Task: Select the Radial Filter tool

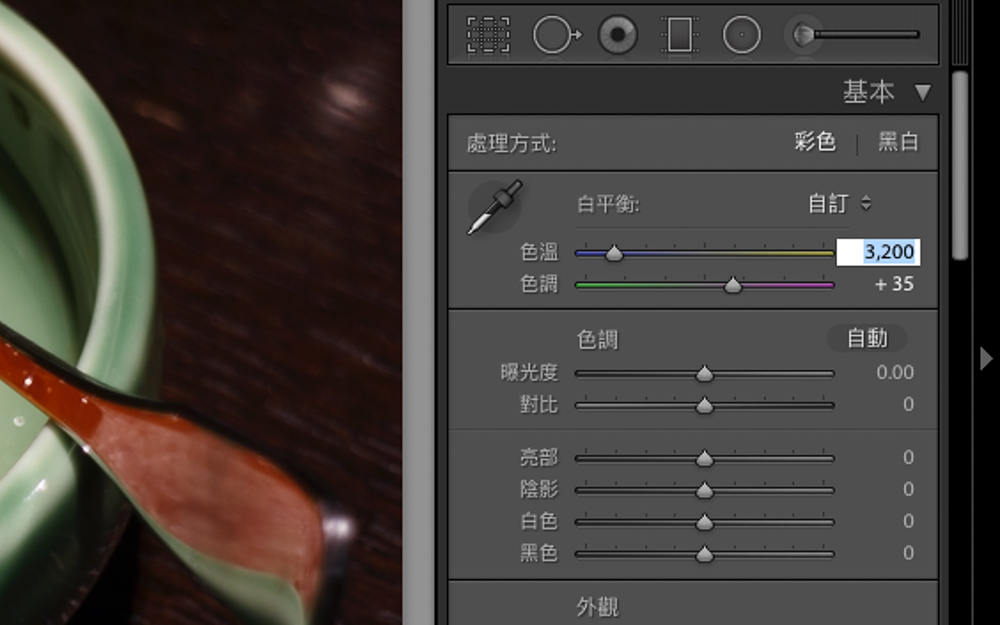Action: 741,36
